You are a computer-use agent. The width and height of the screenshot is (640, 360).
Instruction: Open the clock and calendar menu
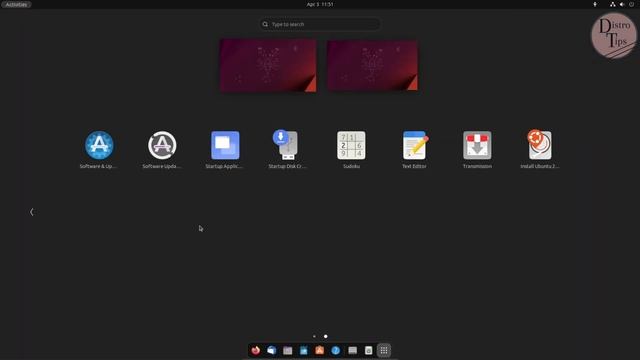coord(320,4)
